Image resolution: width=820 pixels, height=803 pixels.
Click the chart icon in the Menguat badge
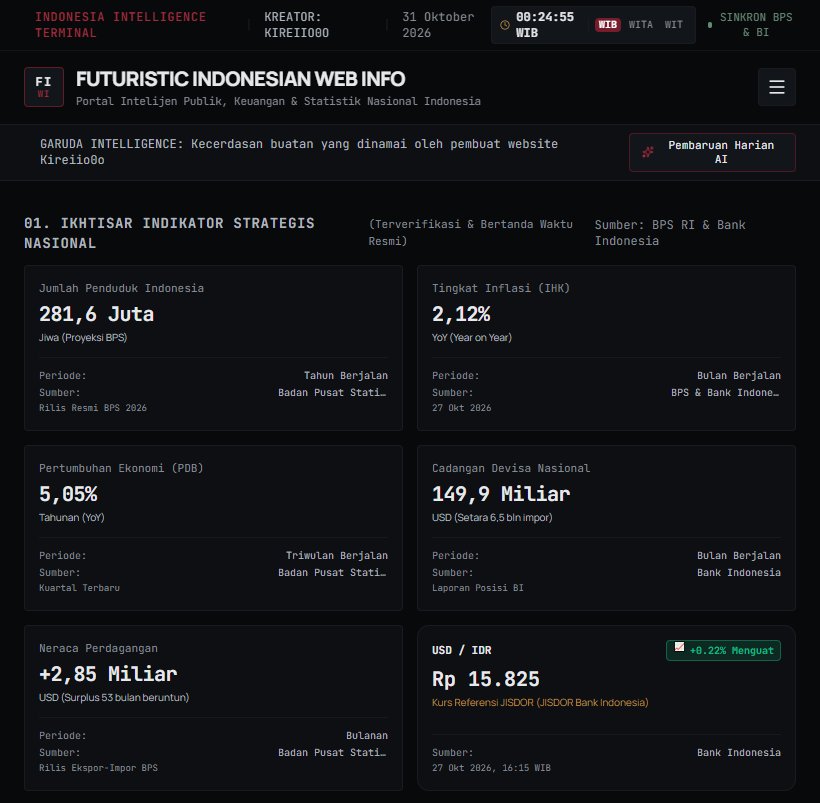pyautogui.click(x=679, y=647)
